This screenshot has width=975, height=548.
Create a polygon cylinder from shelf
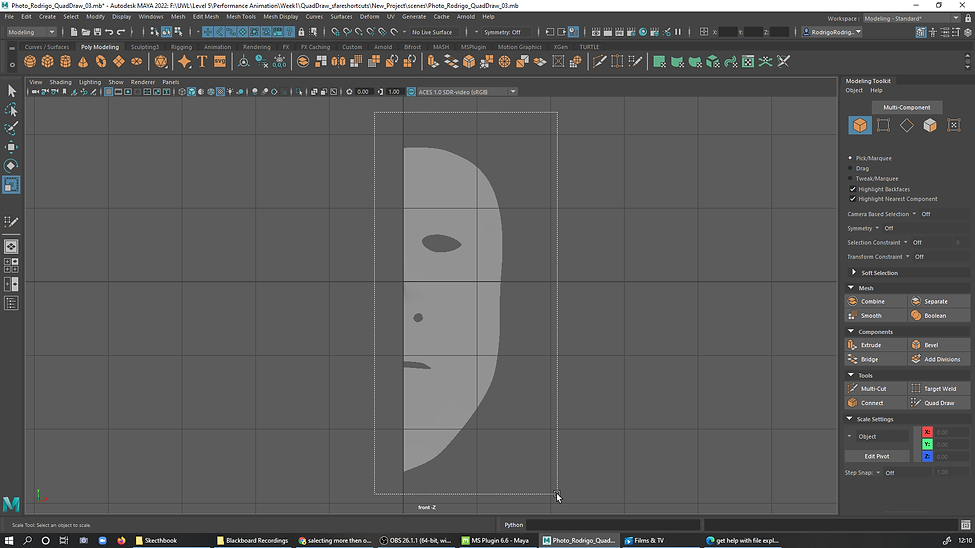(65, 62)
